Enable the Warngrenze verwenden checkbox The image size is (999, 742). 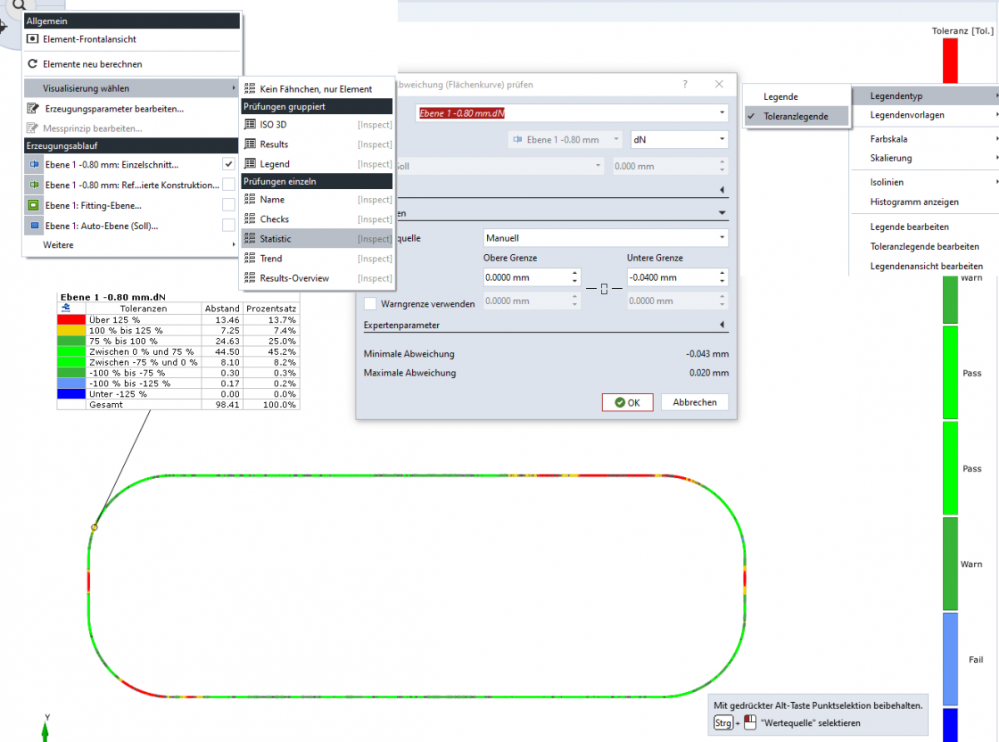coord(371,303)
